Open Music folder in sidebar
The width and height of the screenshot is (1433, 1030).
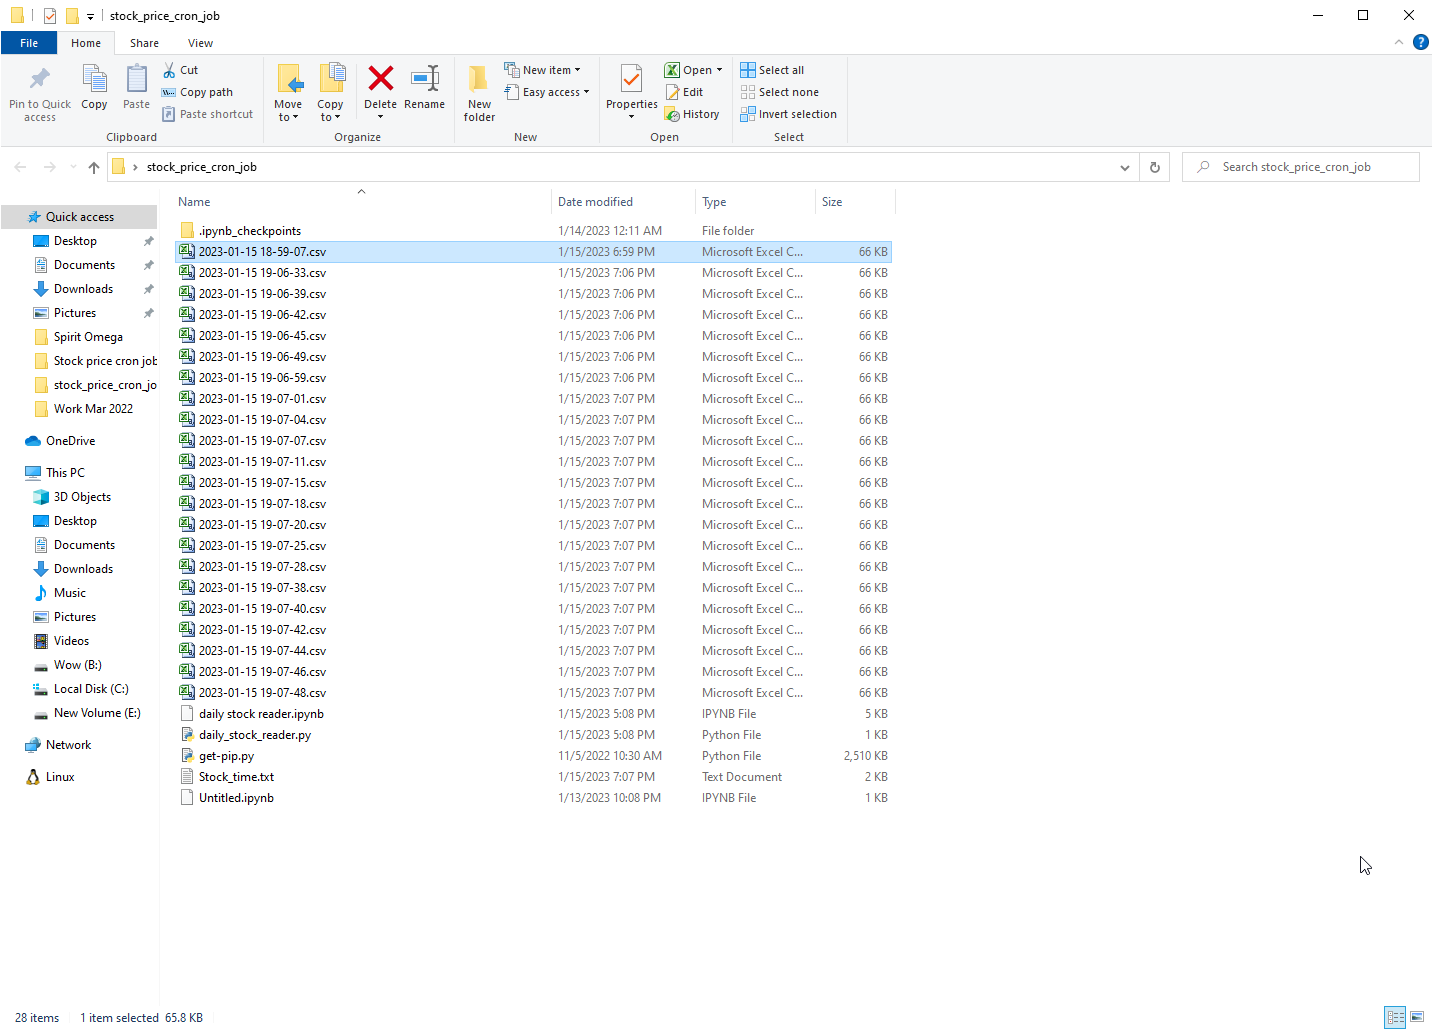tap(70, 593)
